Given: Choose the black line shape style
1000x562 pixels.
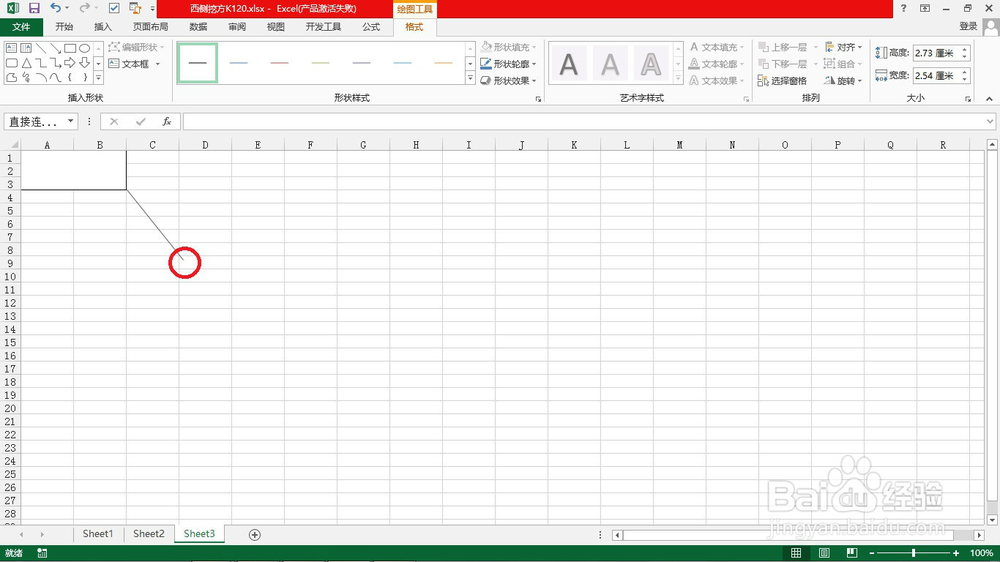Looking at the screenshot, I should click(x=198, y=63).
